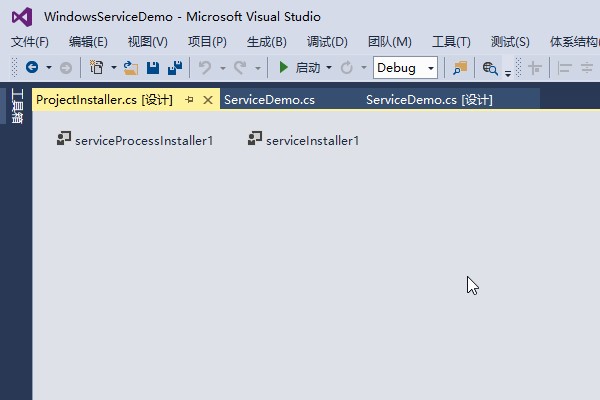Click the Visual Studio logo icon
Viewport: 600px width, 400px height.
[23, 17]
